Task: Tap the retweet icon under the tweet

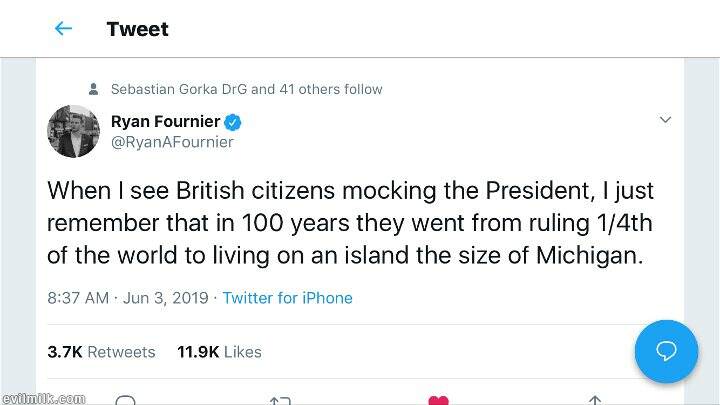Action: click(279, 401)
